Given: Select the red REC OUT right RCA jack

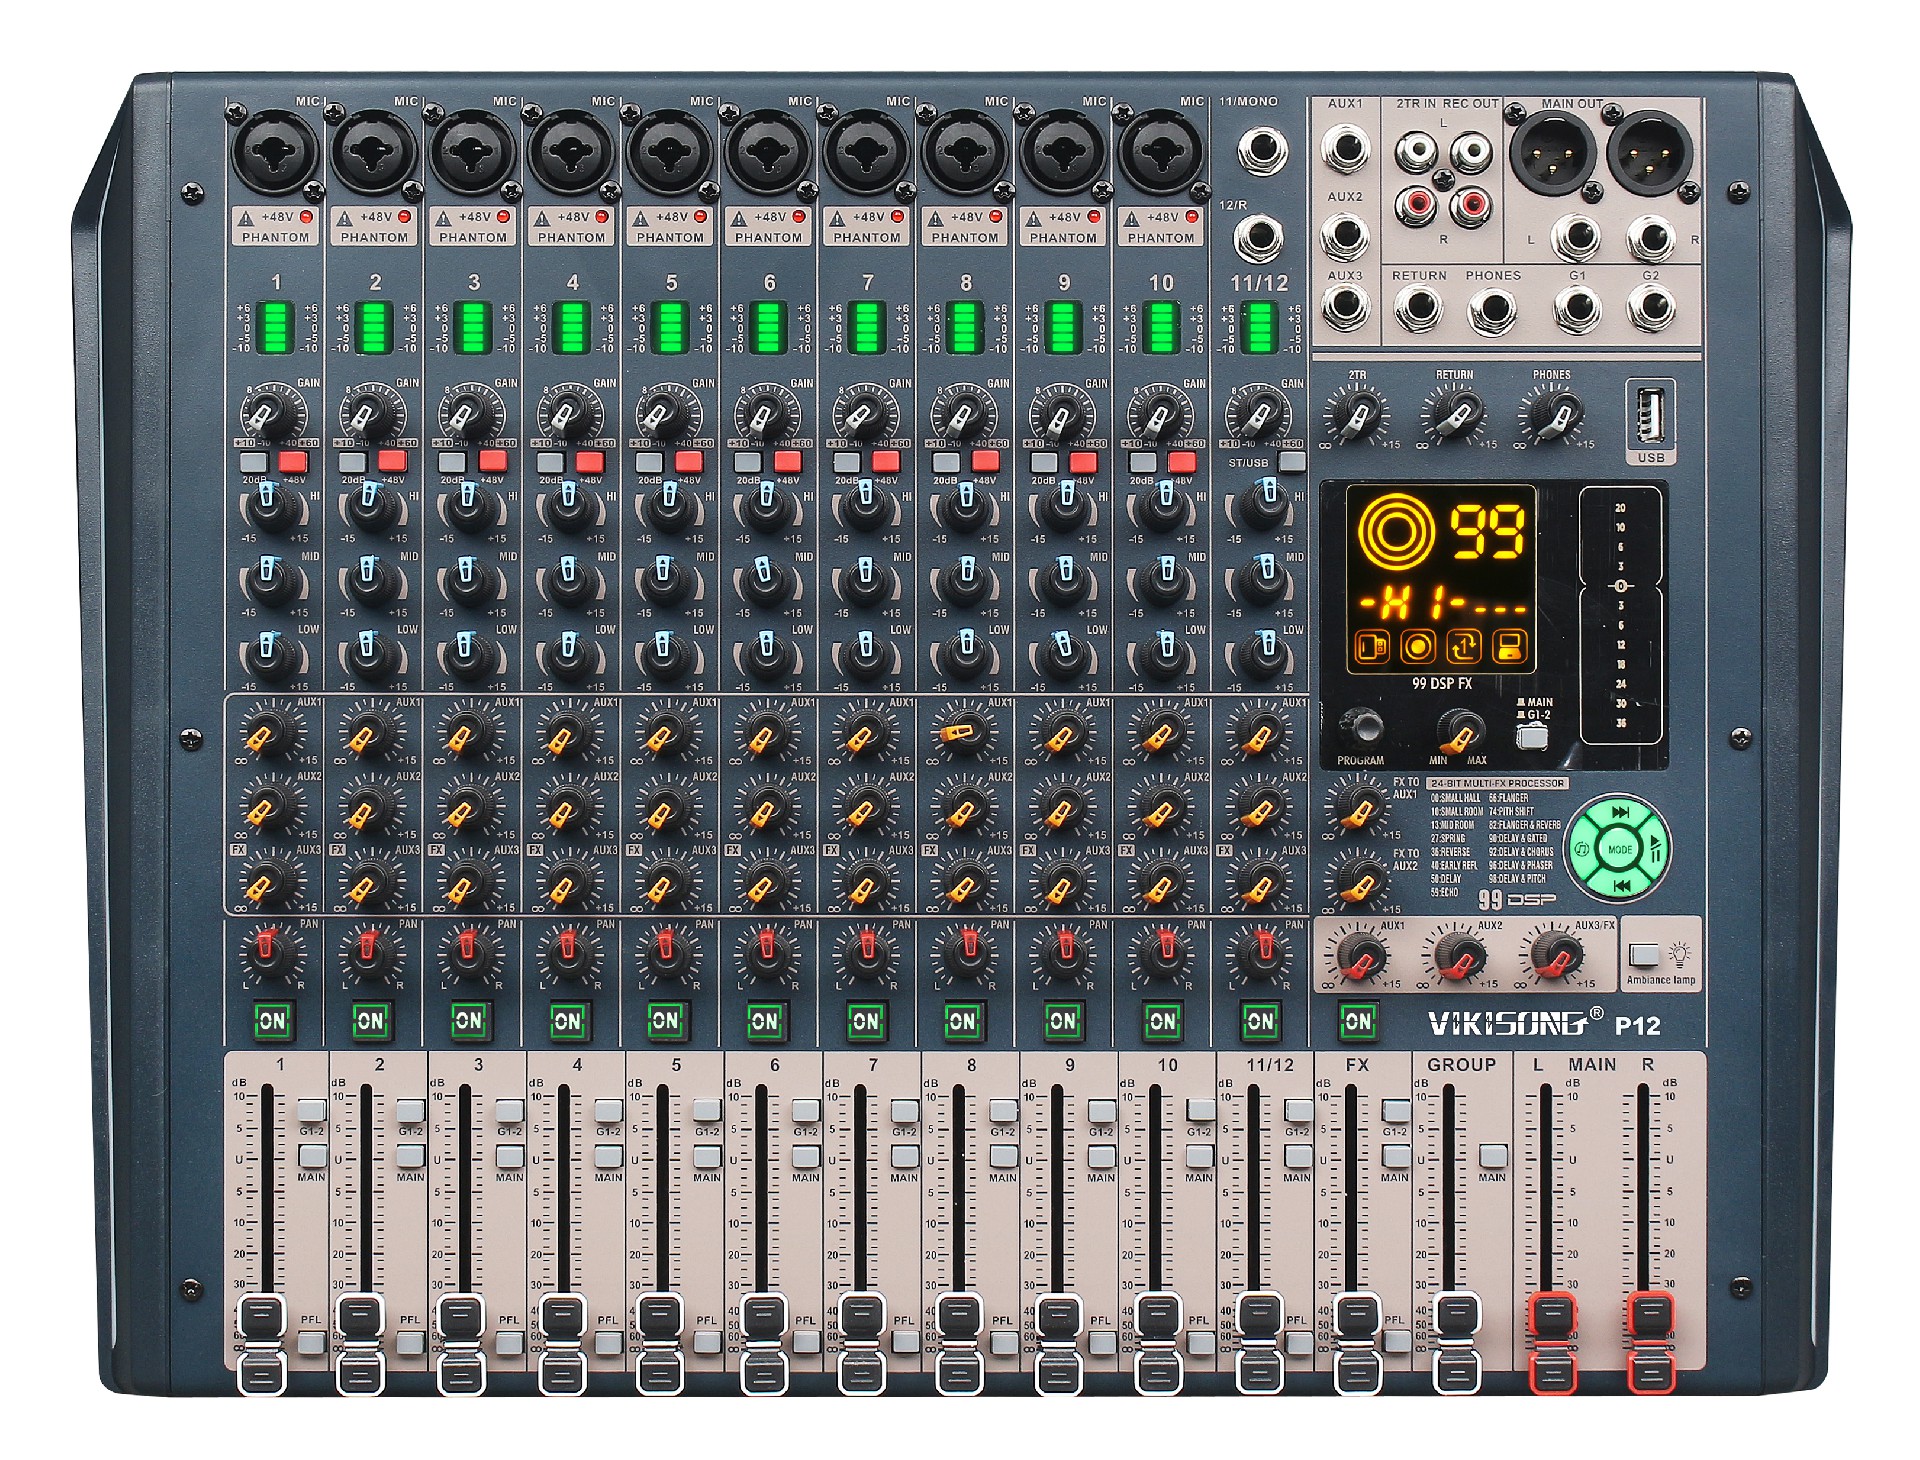Looking at the screenshot, I should click(x=1470, y=207).
